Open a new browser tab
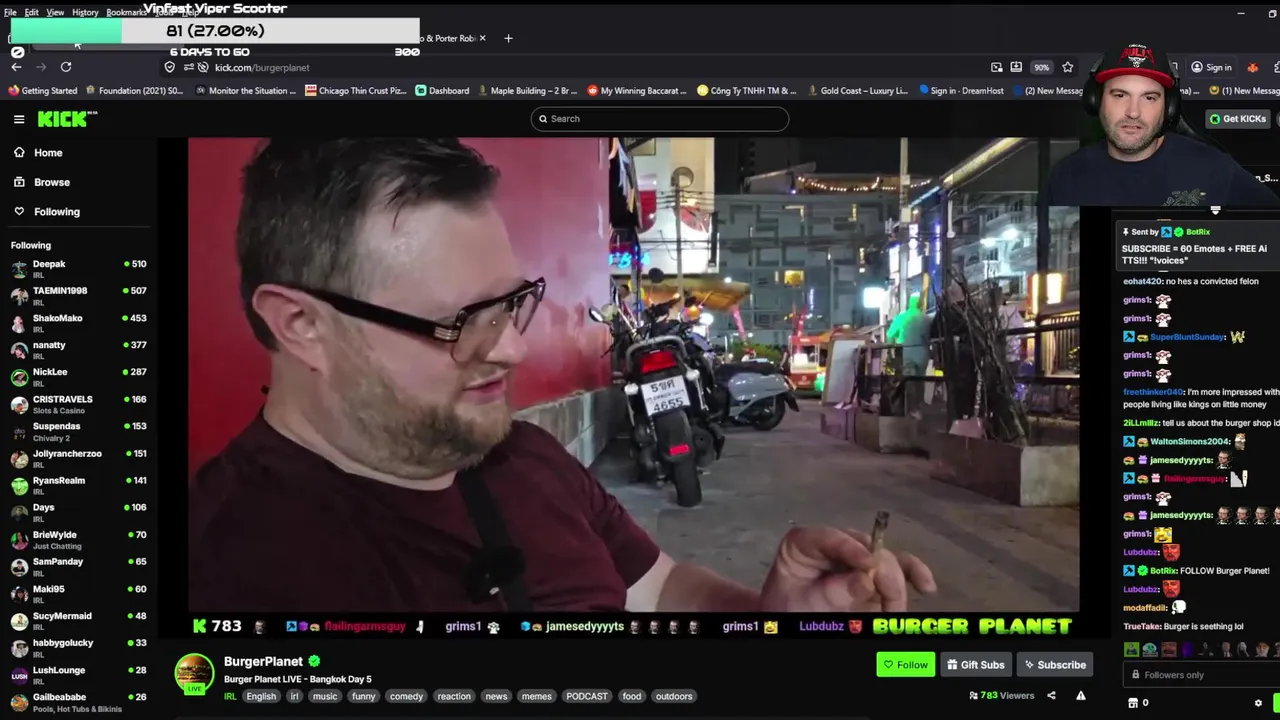The height and width of the screenshot is (720, 1280). coord(508,38)
